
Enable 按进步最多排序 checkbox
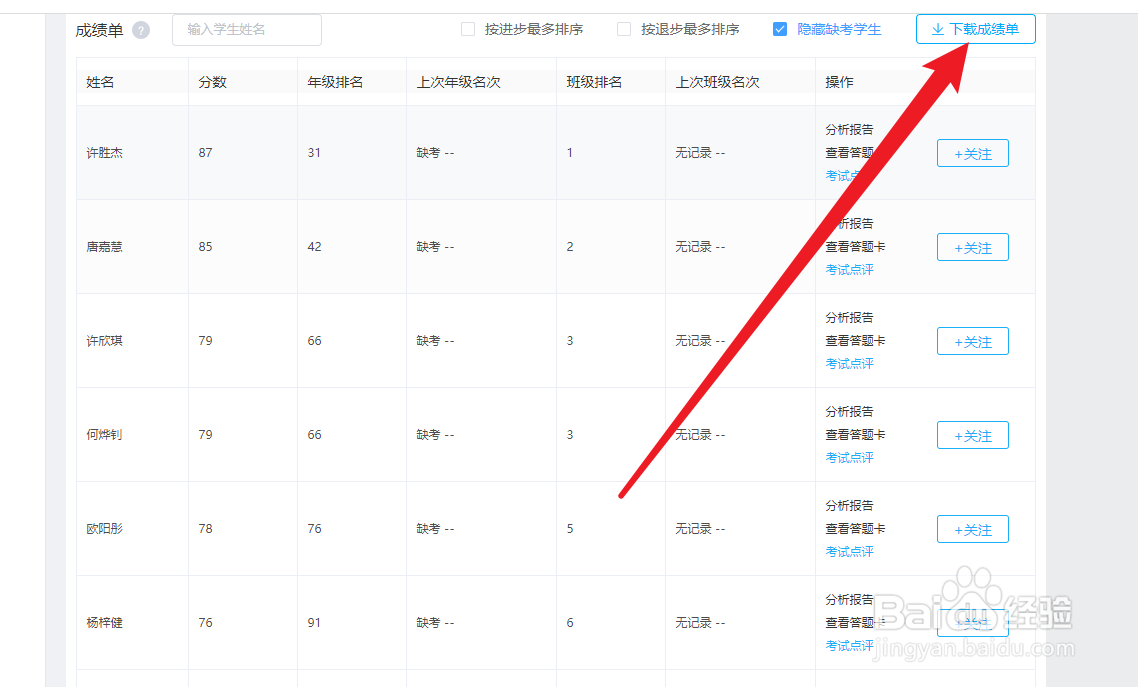click(x=468, y=29)
